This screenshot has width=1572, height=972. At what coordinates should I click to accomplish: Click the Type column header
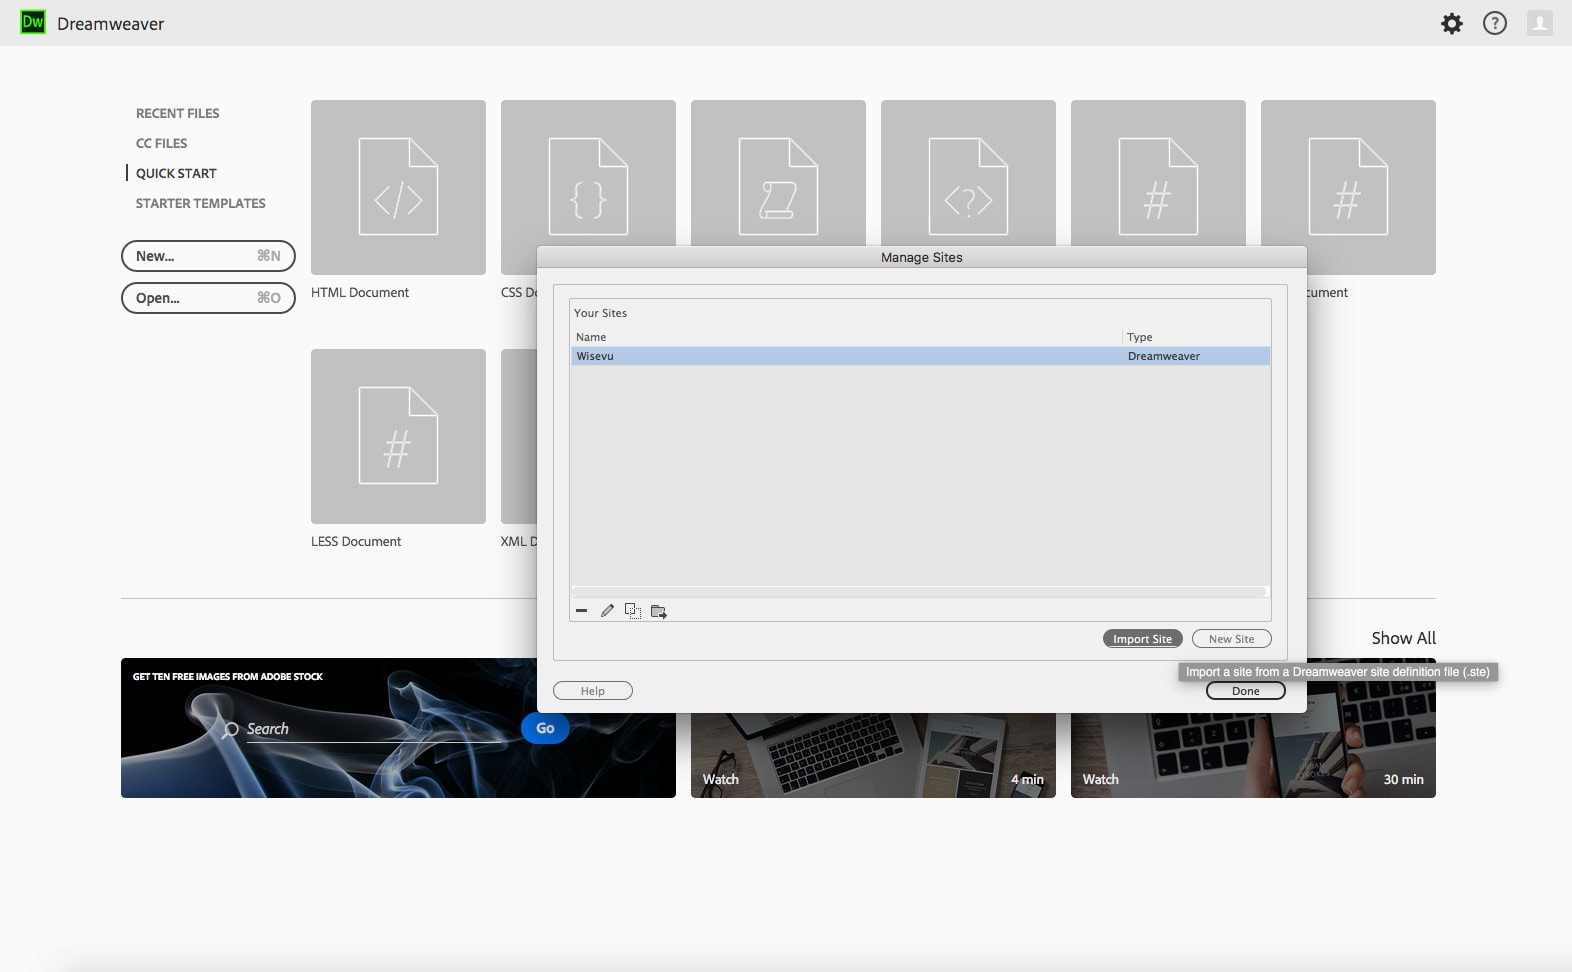tap(1139, 337)
